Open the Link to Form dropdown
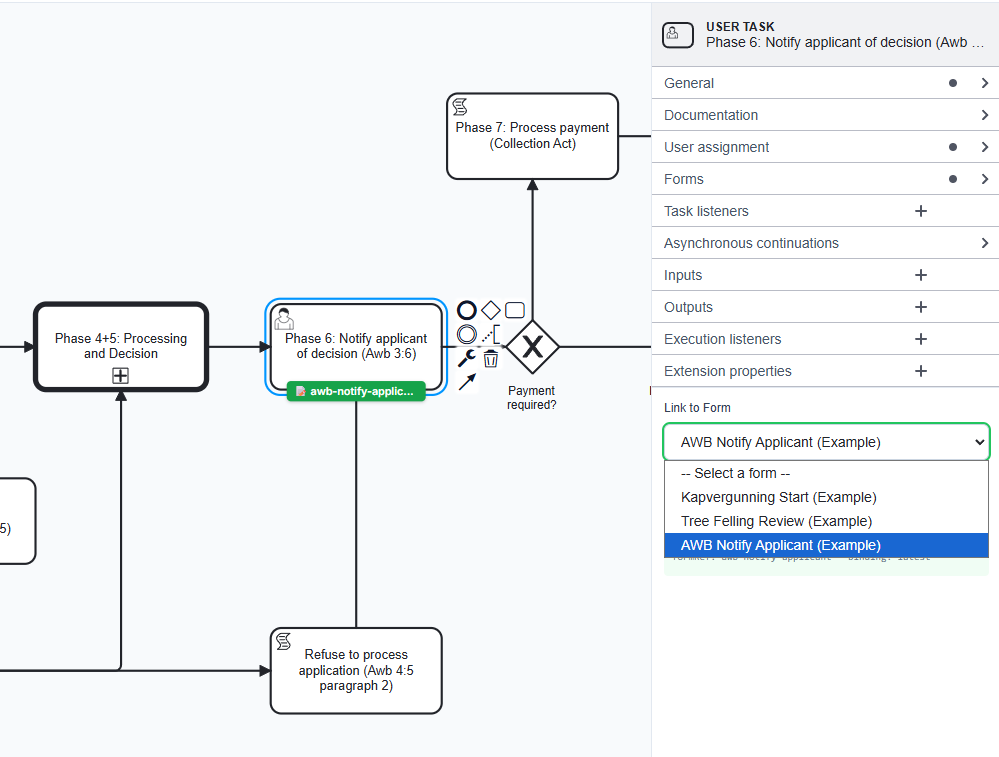 tap(826, 441)
